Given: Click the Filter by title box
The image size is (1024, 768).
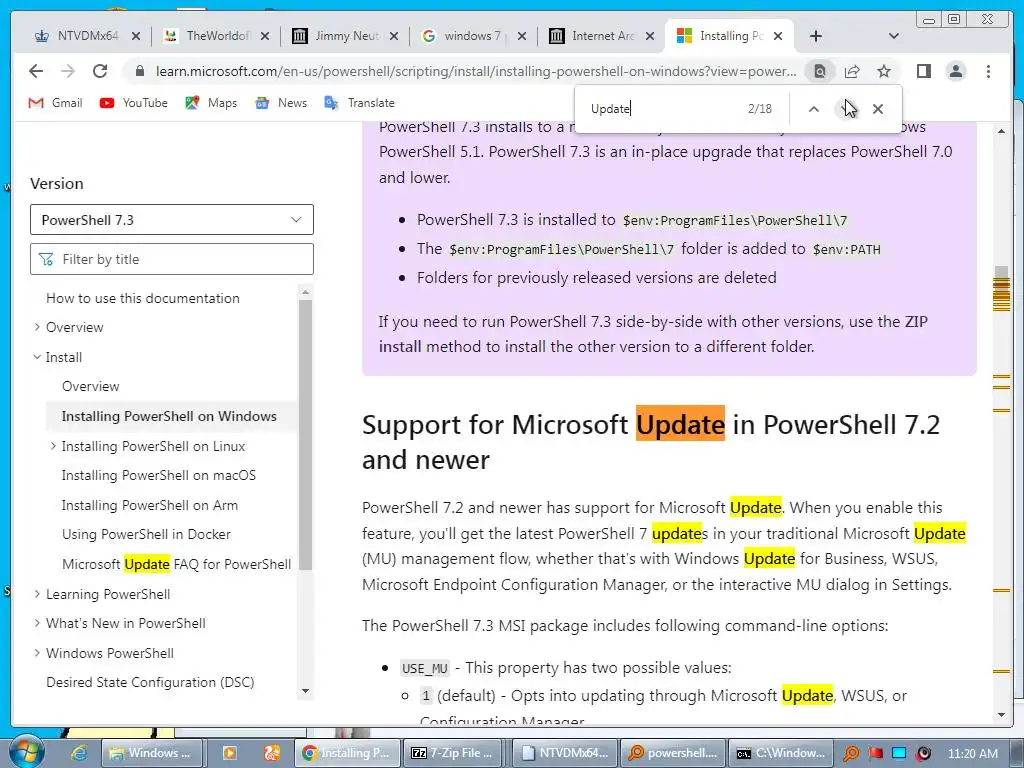Looking at the screenshot, I should point(172,259).
